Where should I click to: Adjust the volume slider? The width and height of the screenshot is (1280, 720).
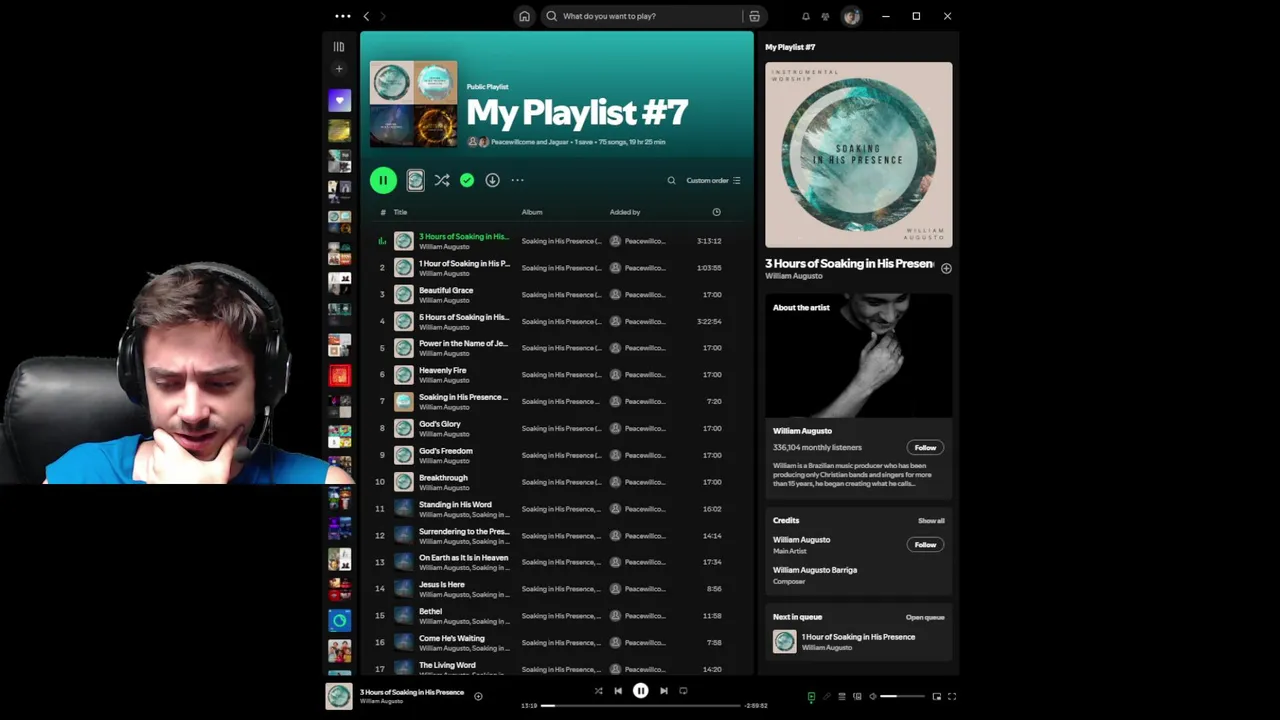point(903,697)
